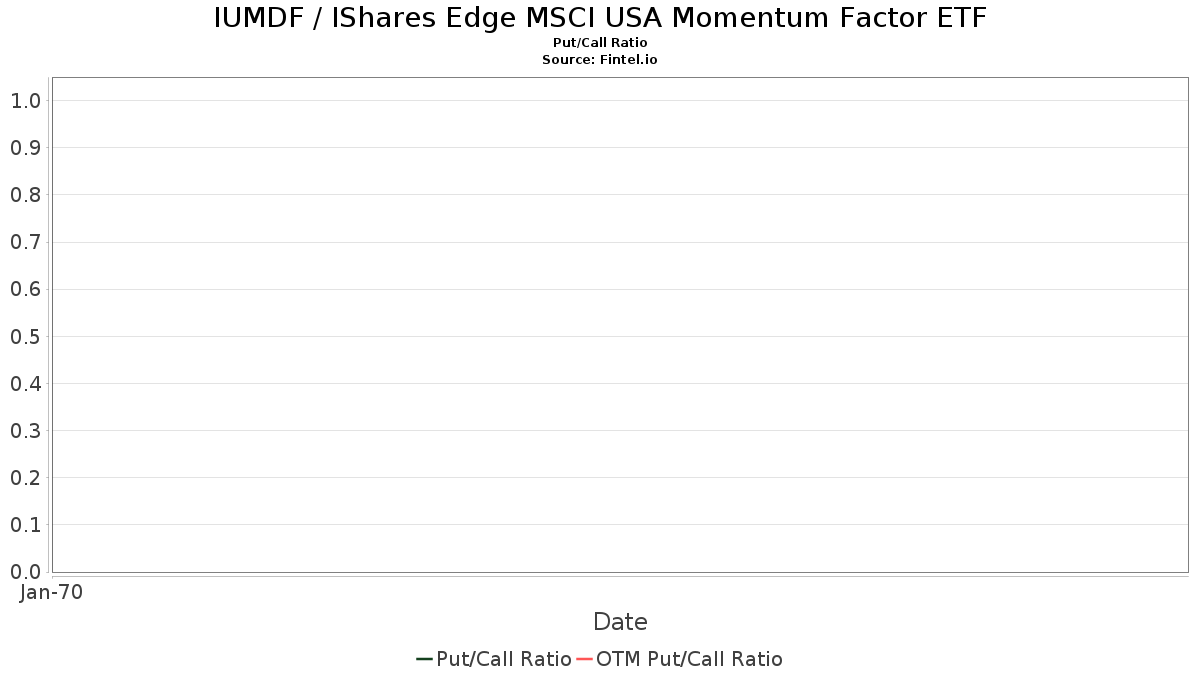
Task: Click the 0.7 y-axis label
Action: pos(25,242)
